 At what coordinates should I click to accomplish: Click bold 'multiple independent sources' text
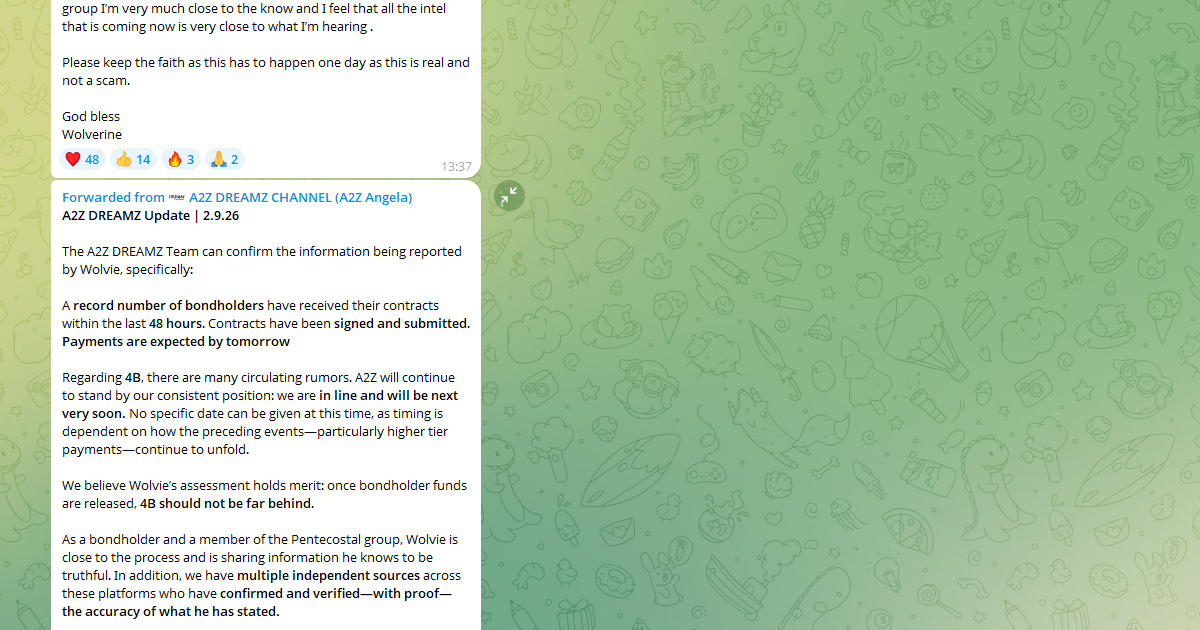[328, 575]
